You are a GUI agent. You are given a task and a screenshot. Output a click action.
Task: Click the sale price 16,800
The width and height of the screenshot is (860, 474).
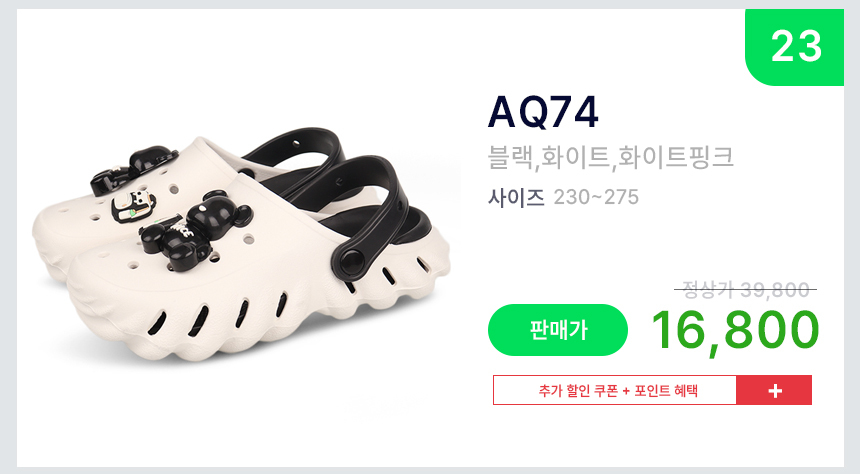[735, 331]
